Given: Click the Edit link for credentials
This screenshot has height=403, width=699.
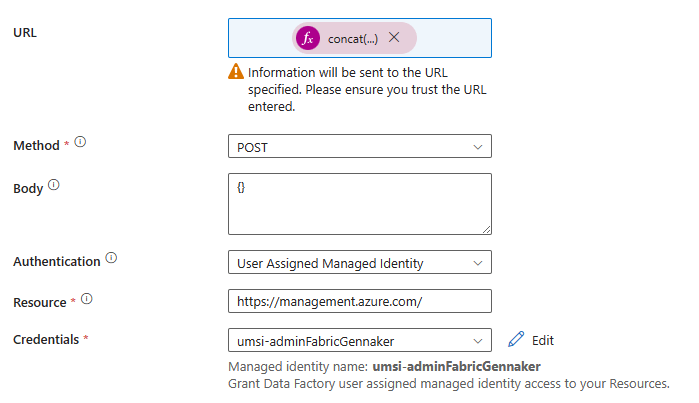Looking at the screenshot, I should (542, 340).
